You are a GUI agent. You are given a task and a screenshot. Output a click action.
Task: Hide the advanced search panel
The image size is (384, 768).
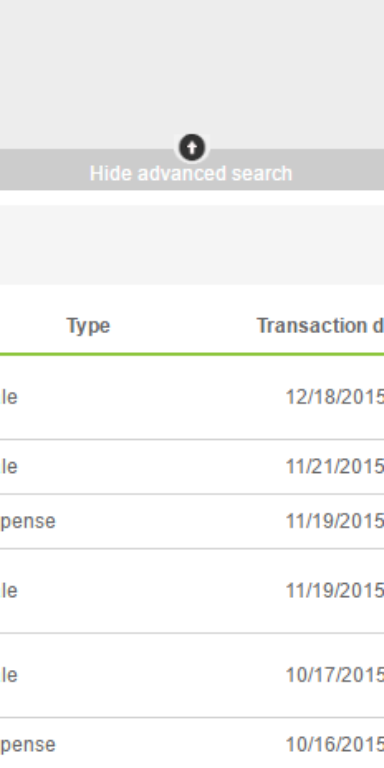(191, 173)
